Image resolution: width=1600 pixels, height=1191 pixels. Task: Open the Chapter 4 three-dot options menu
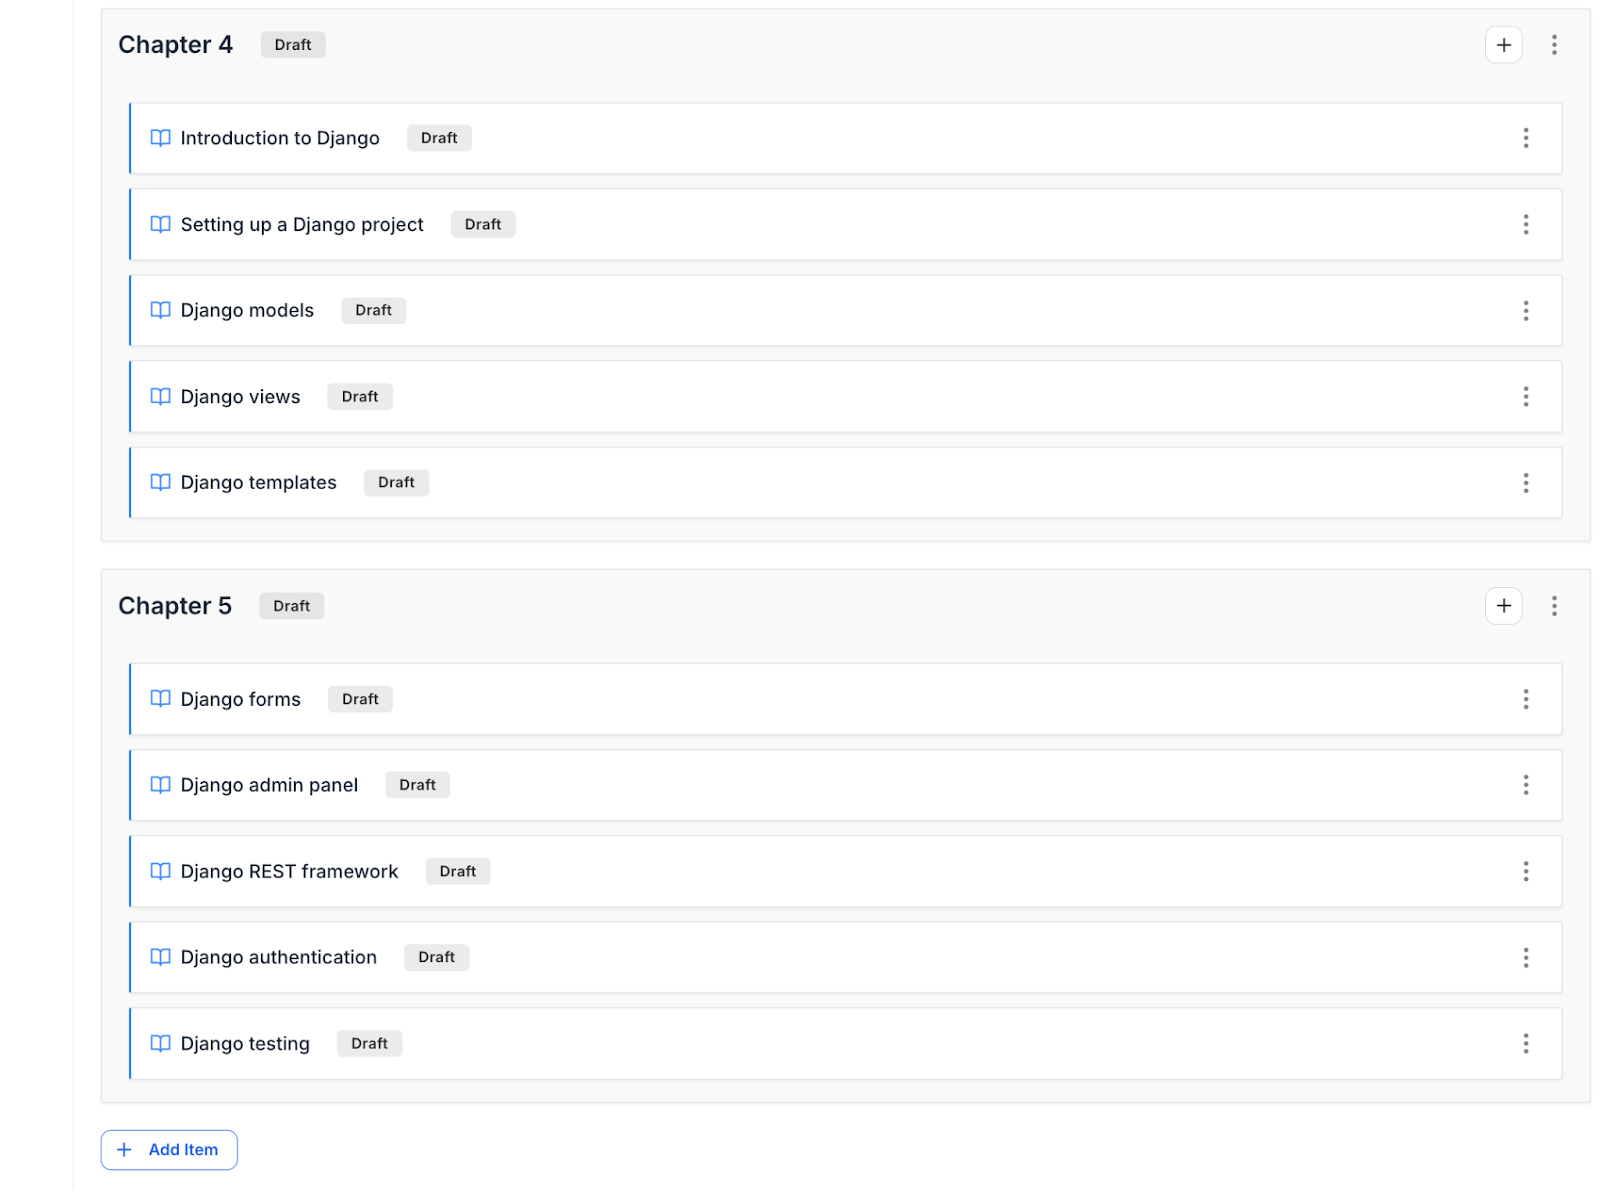(x=1554, y=45)
